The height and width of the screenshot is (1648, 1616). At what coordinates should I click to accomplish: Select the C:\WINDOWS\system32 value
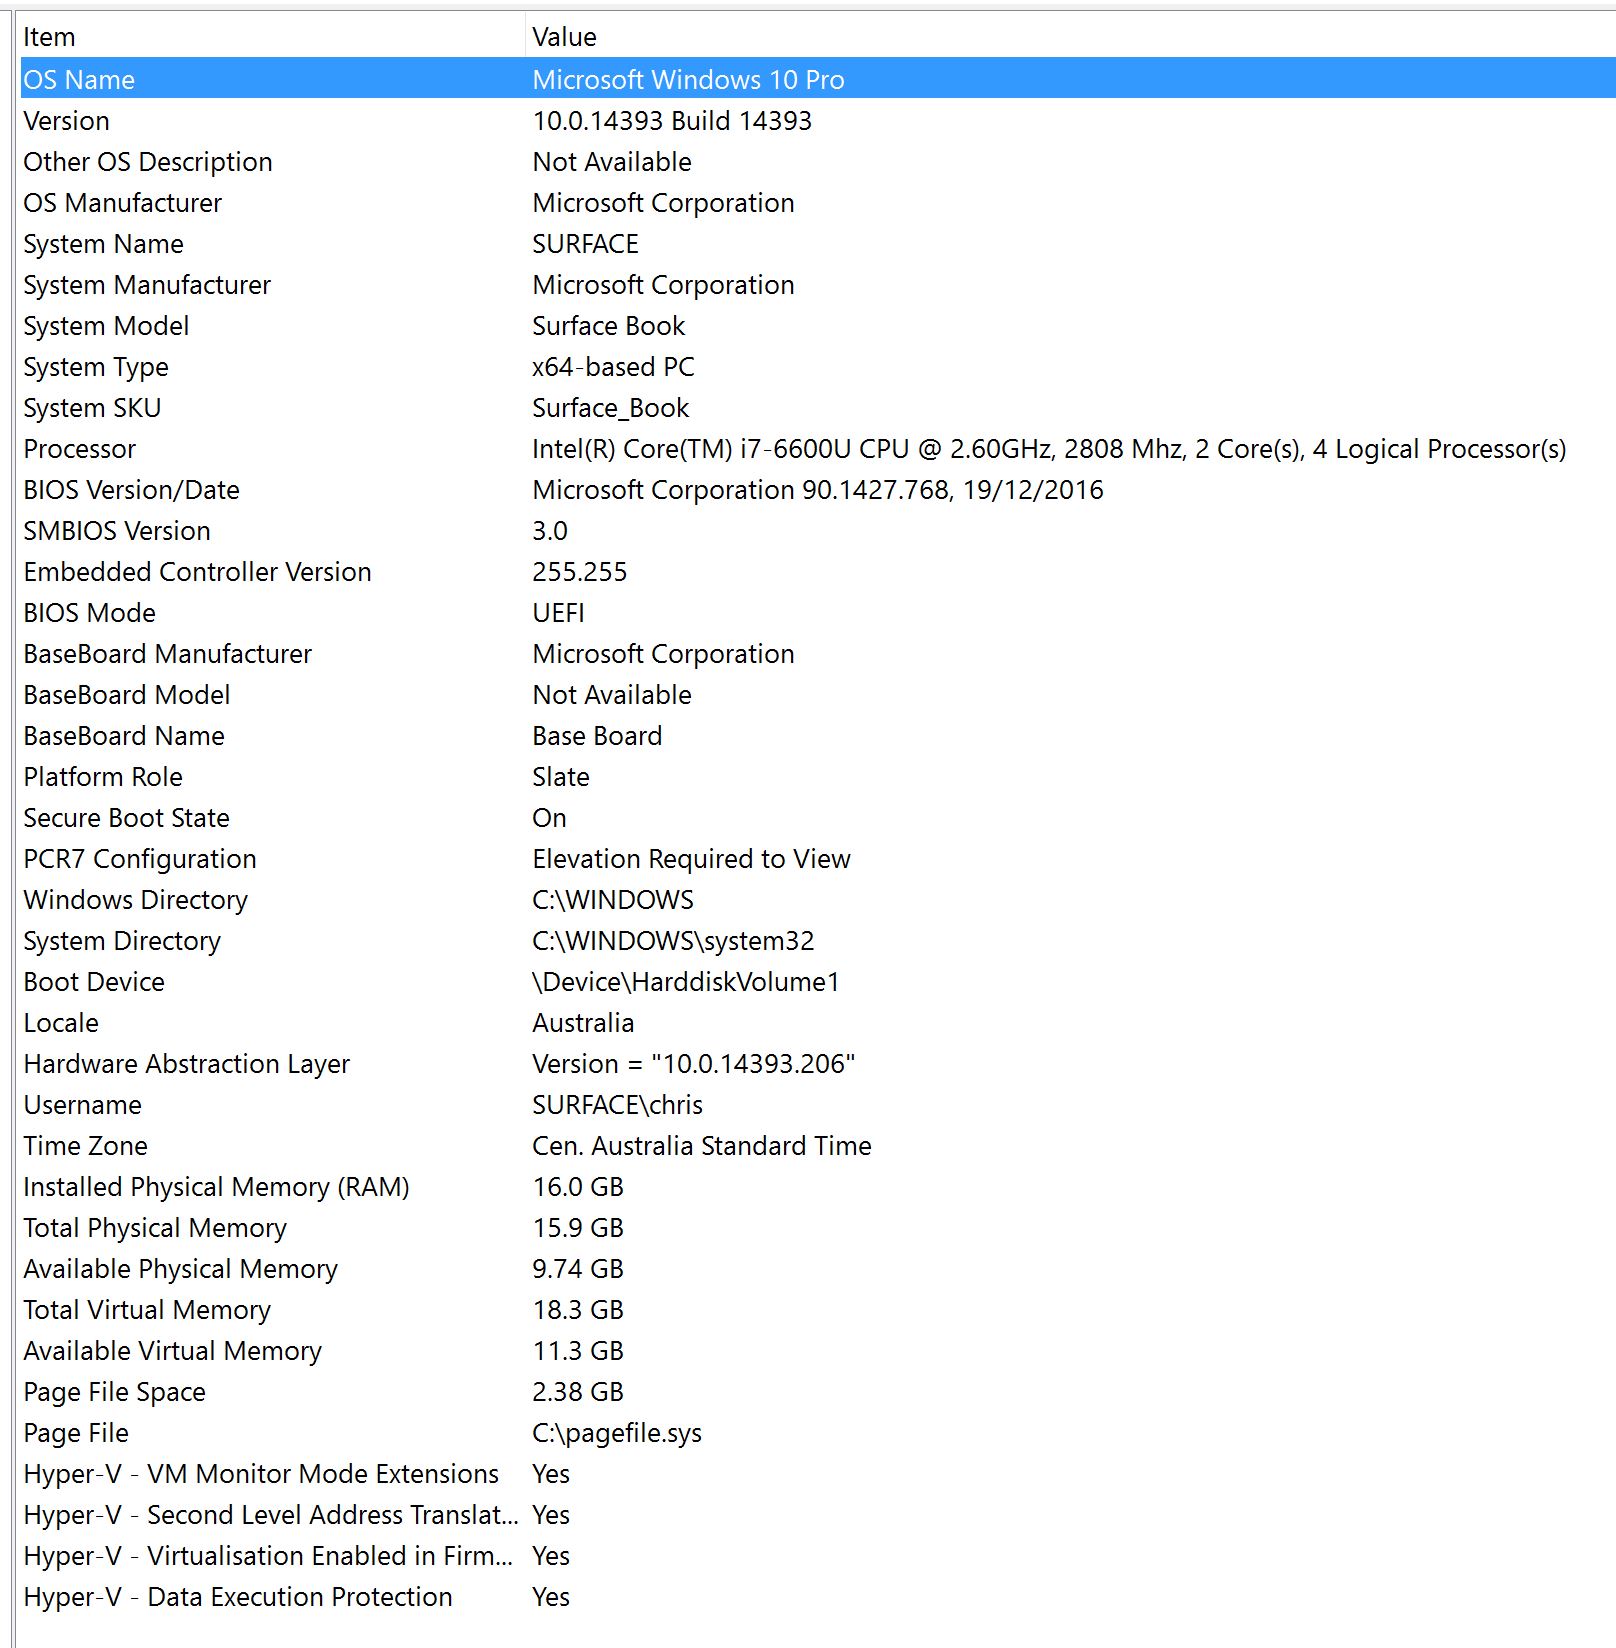pos(673,941)
